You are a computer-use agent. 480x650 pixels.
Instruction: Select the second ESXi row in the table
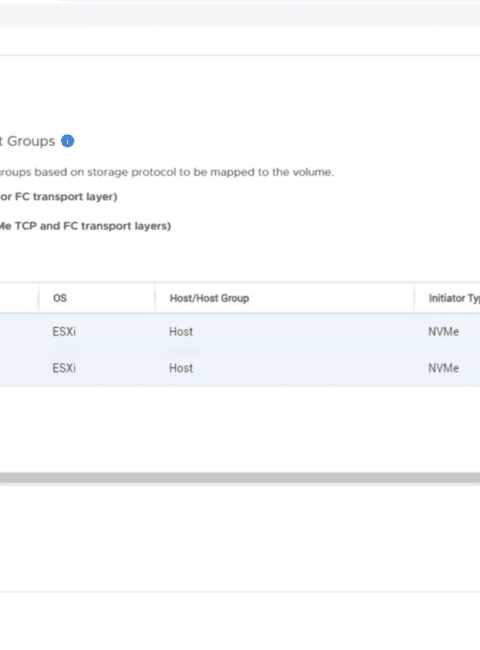pyautogui.click(x=240, y=368)
